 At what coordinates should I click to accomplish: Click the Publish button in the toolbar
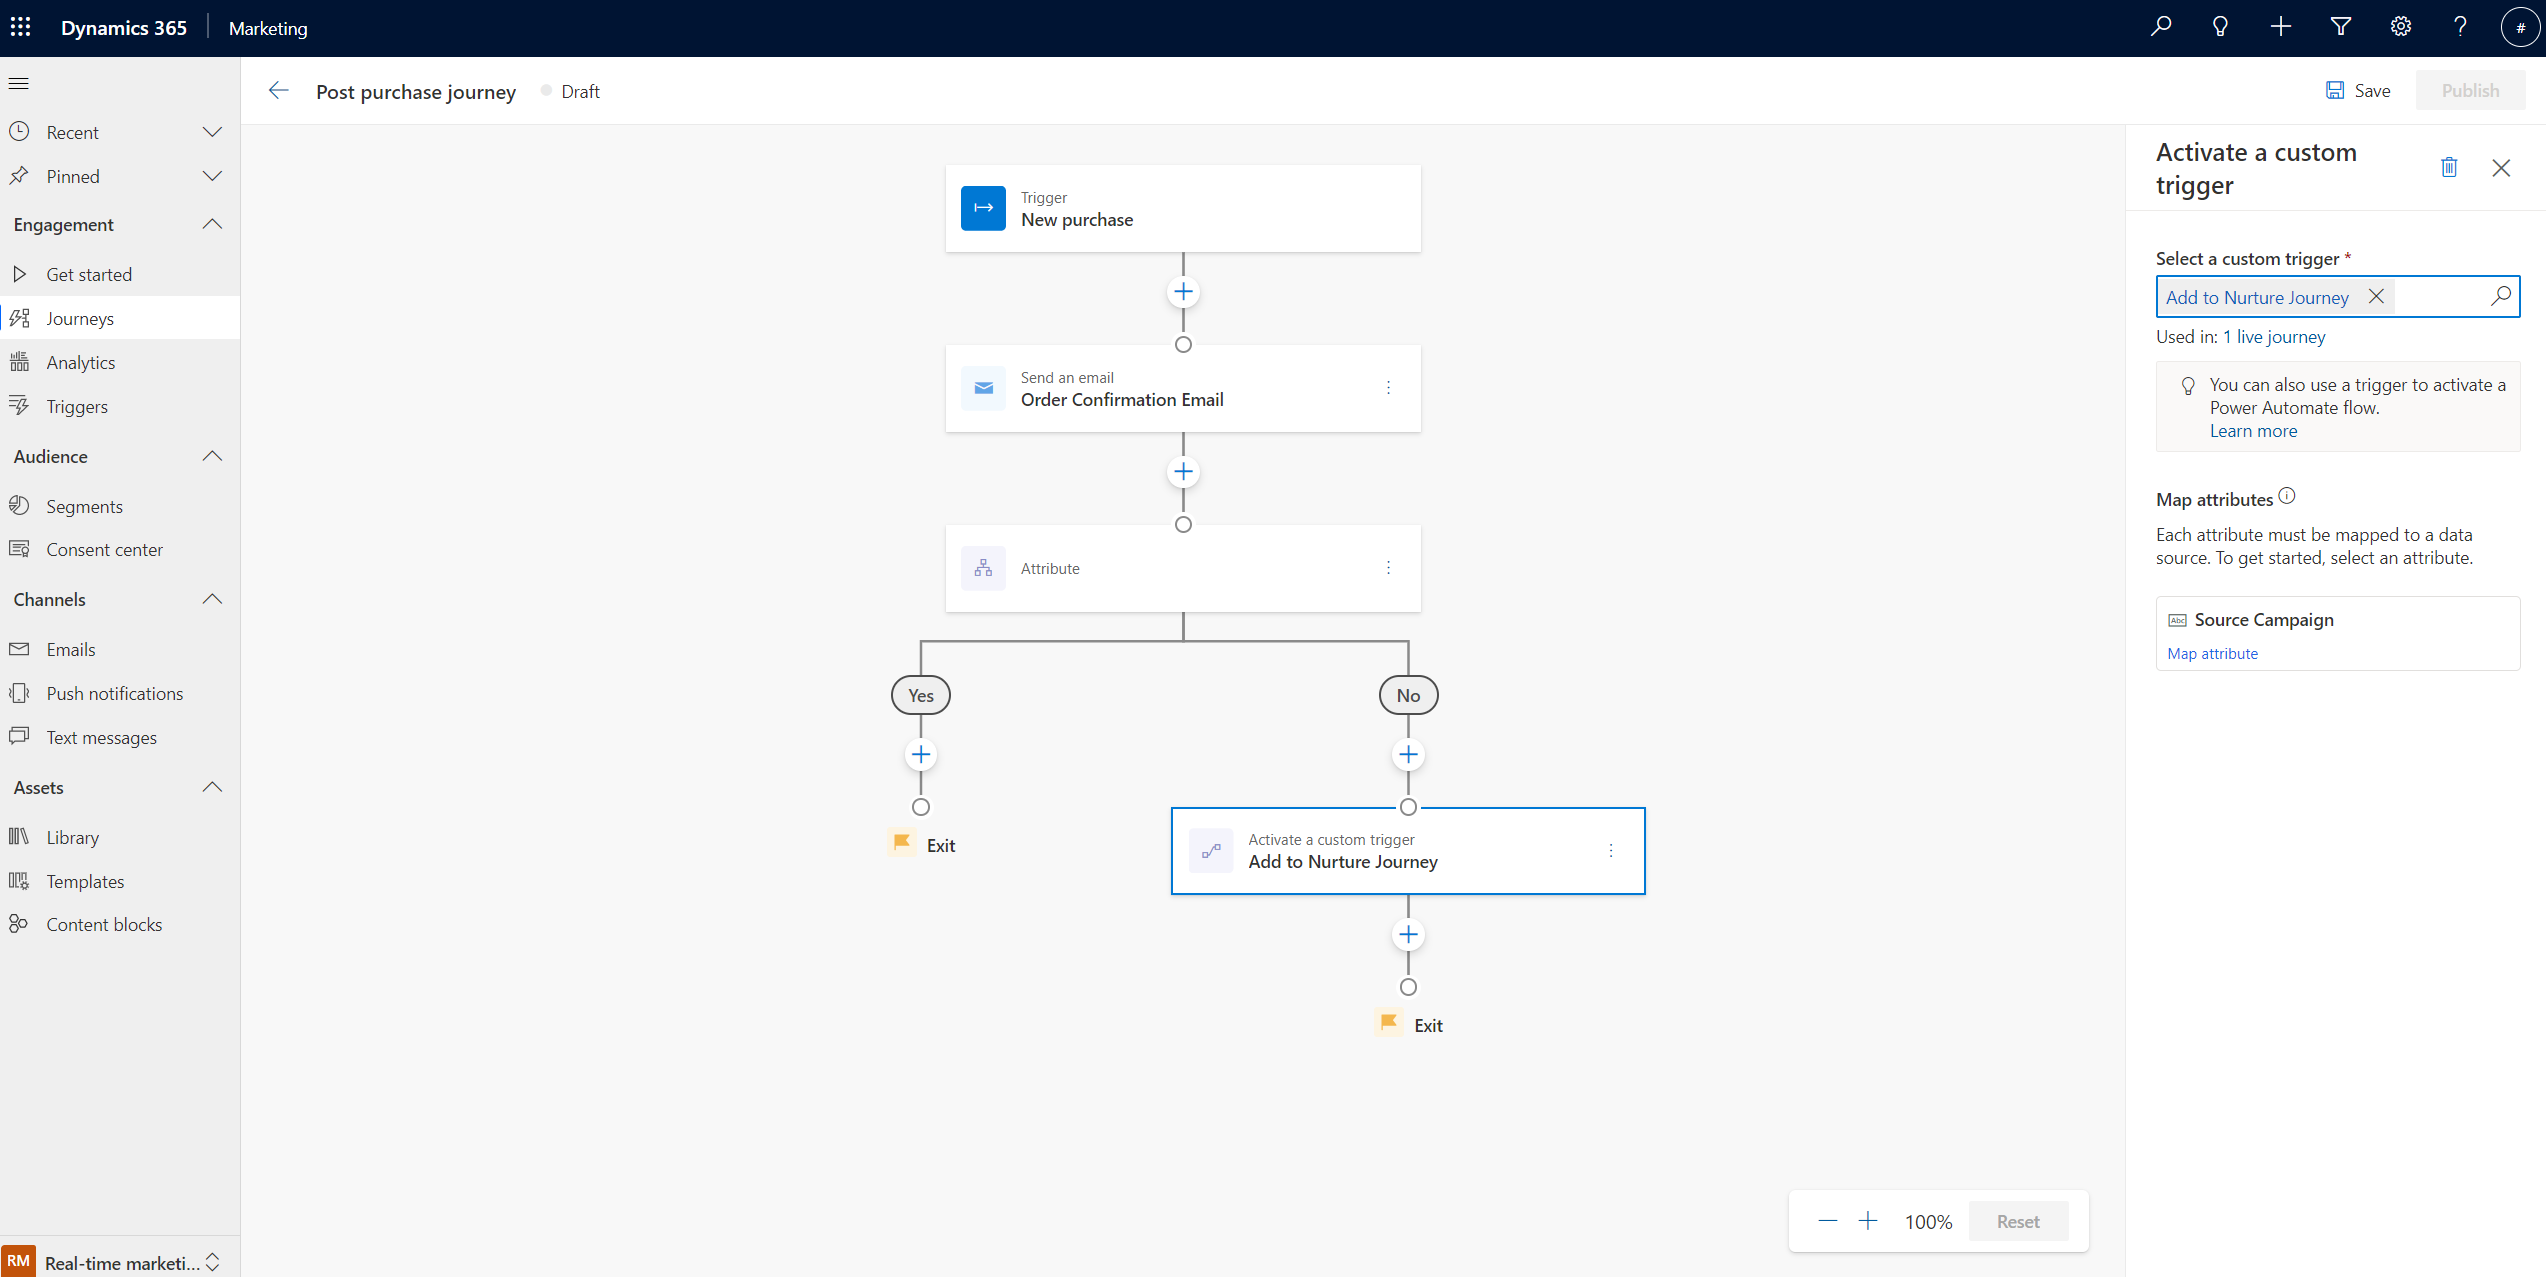click(x=2469, y=90)
